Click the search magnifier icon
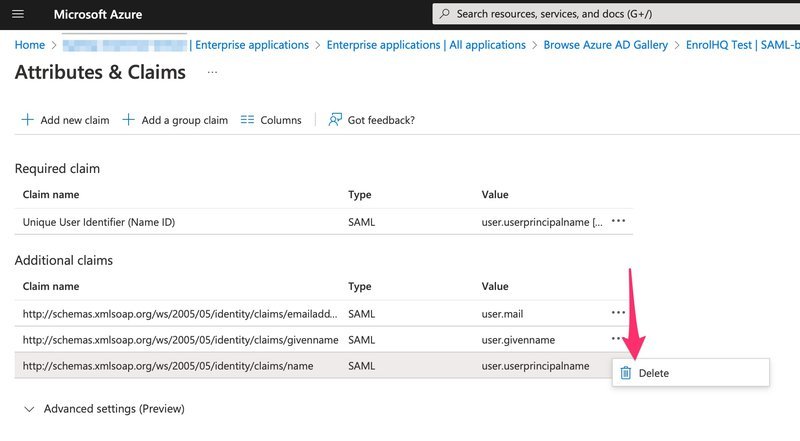Screen dimensions: 800x441 [x=445, y=14]
